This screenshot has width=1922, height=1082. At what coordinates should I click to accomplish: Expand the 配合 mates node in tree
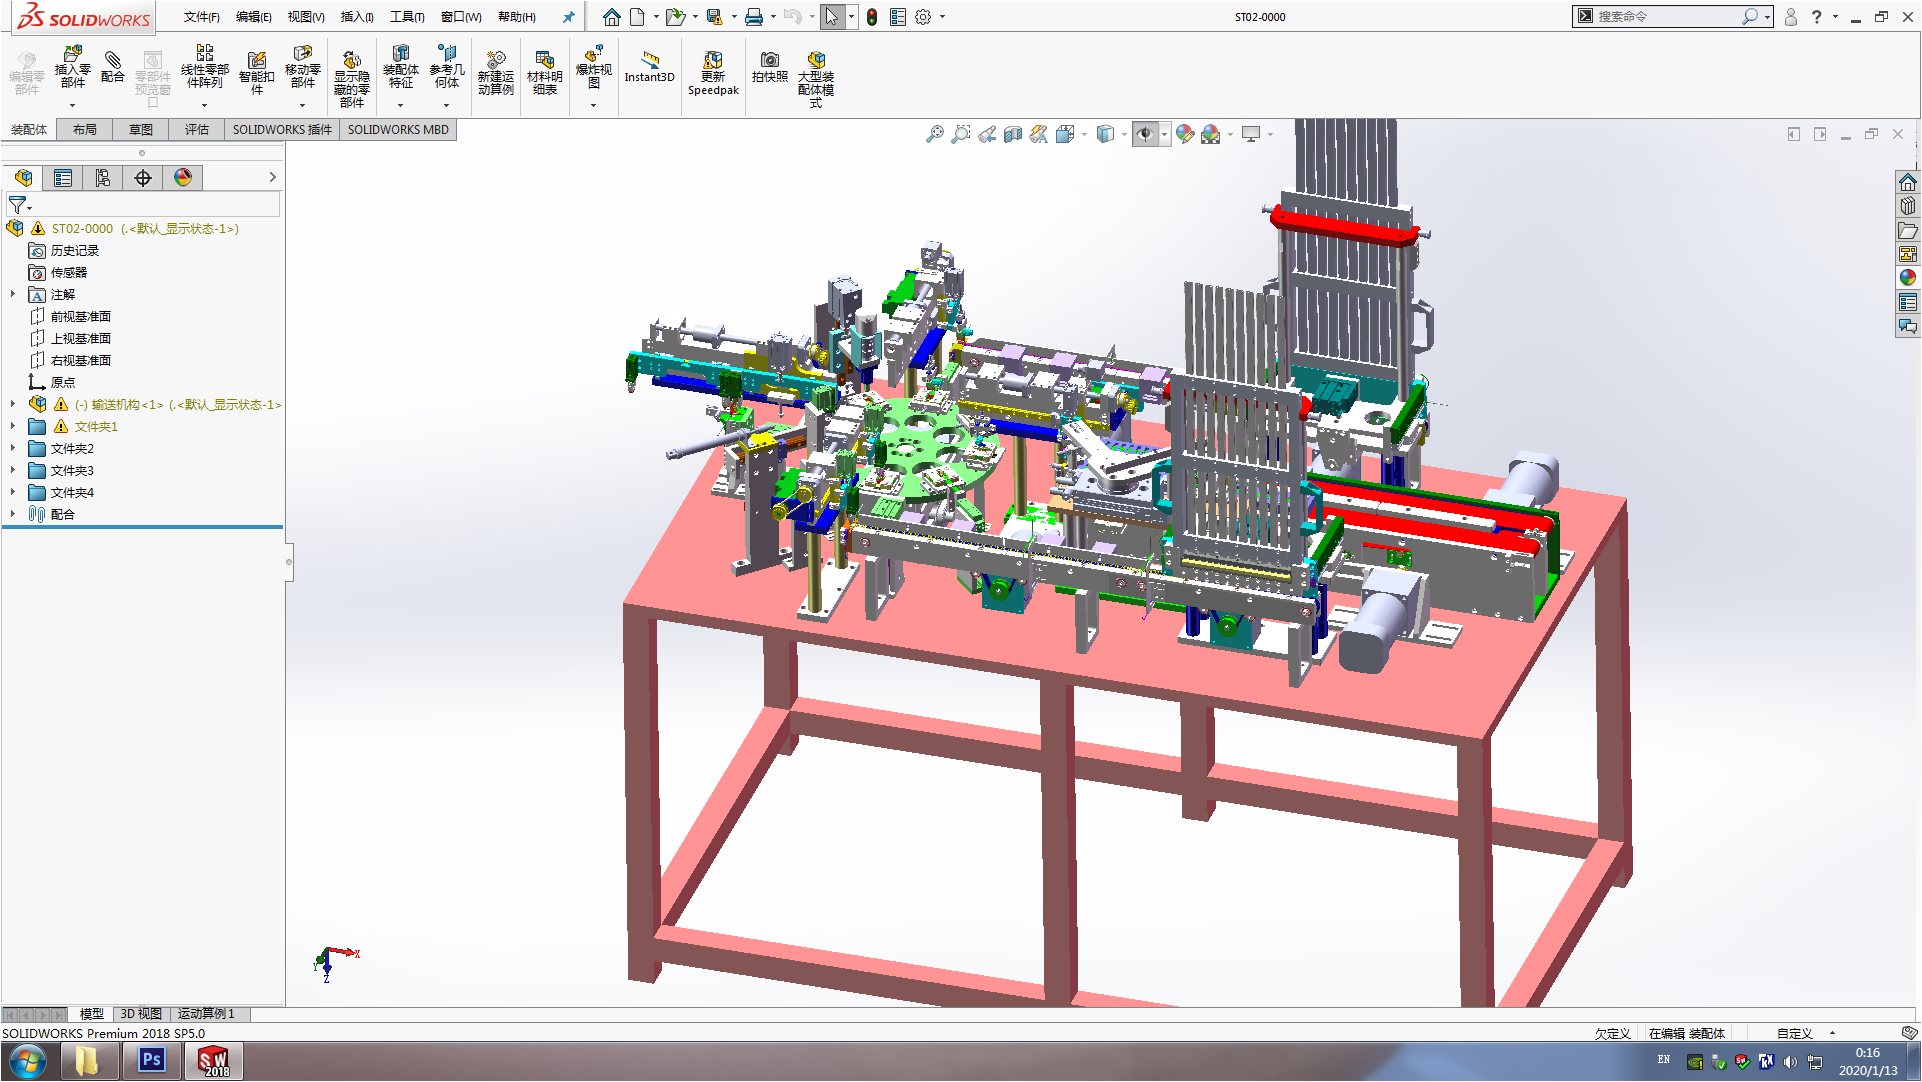pyautogui.click(x=13, y=514)
